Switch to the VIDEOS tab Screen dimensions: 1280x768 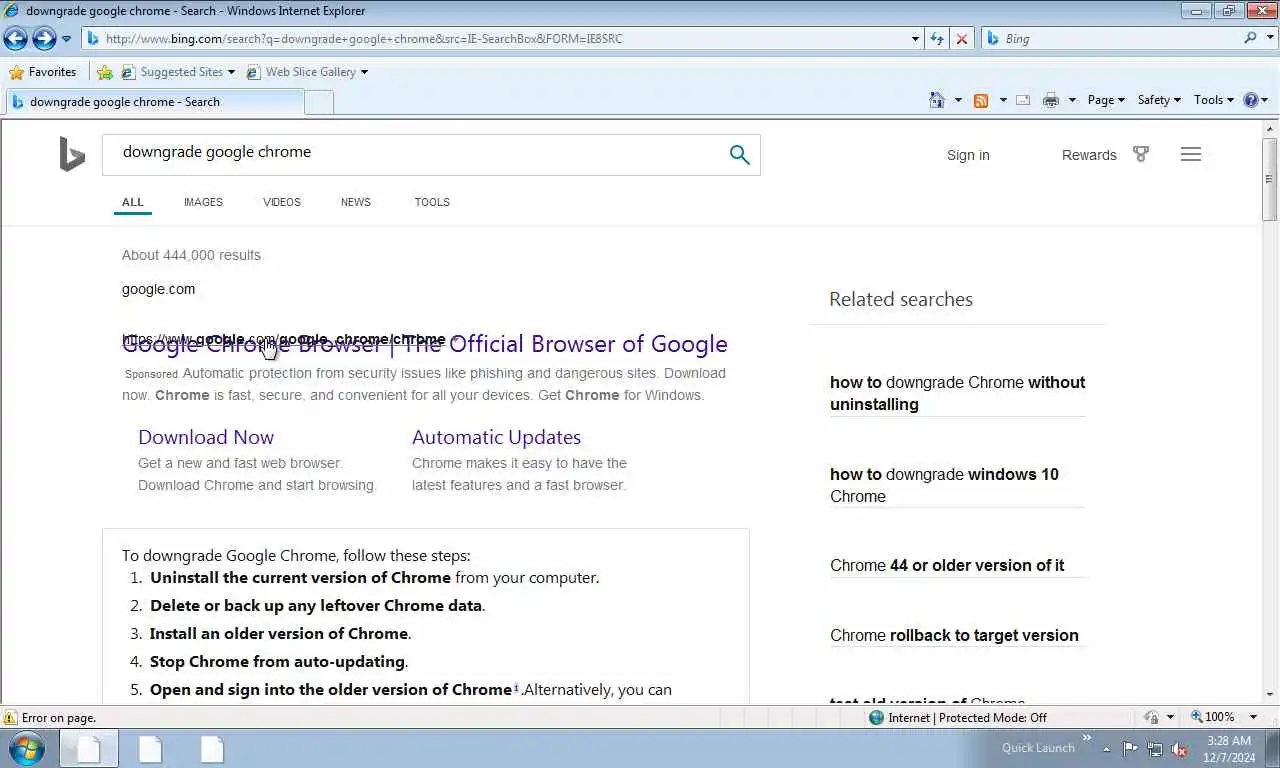click(282, 202)
